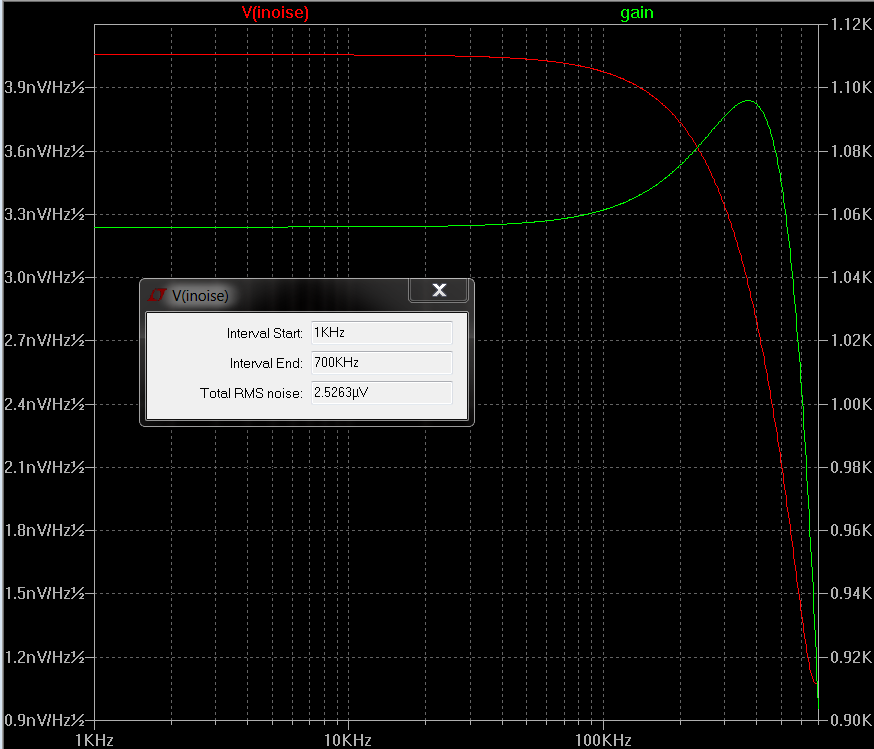This screenshot has width=874, height=749.
Task: Click the 1KHz frequency axis label
Action: pyautogui.click(x=95, y=740)
